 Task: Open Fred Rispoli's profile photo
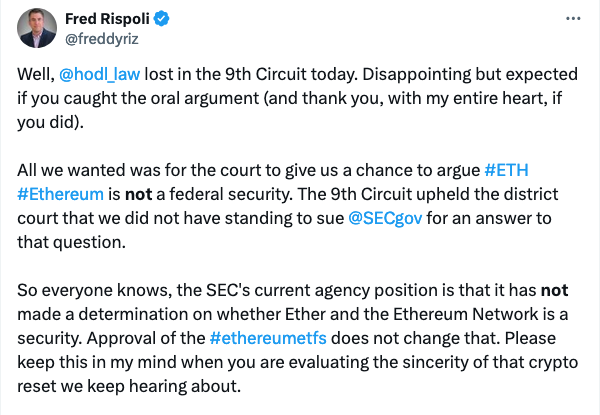coord(38,28)
